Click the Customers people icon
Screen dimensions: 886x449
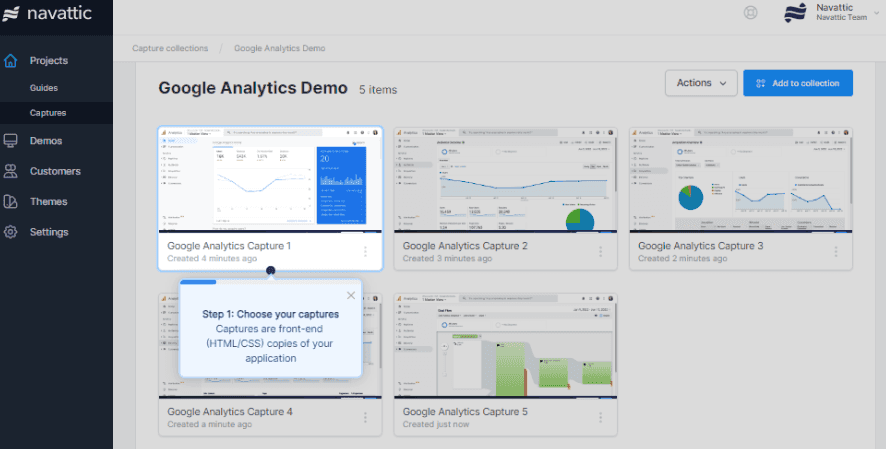pos(10,171)
